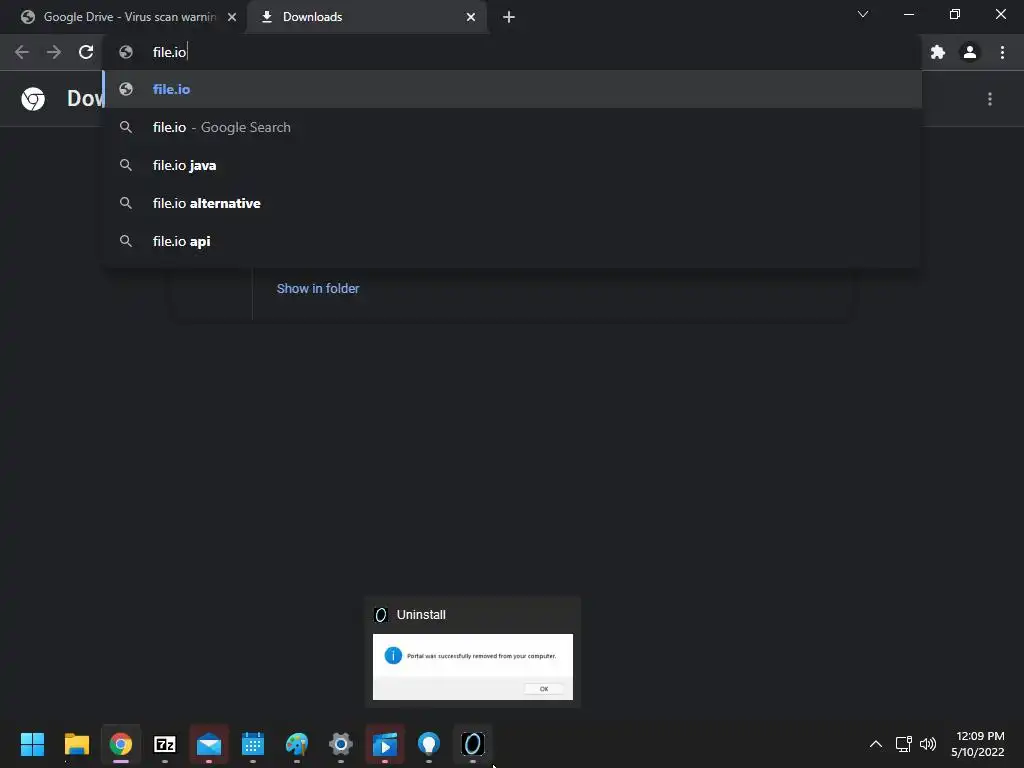Open the Chrome profile avatar icon
This screenshot has height=768, width=1024.
[x=970, y=52]
